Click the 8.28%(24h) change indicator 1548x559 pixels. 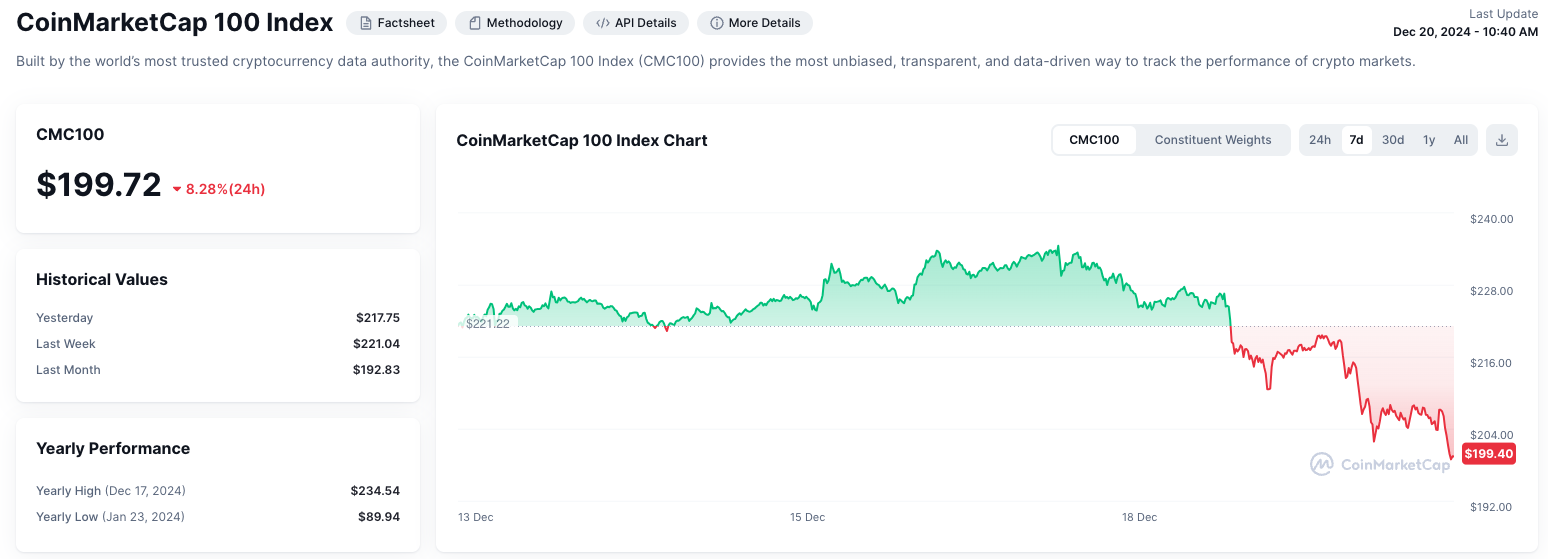[x=219, y=189]
